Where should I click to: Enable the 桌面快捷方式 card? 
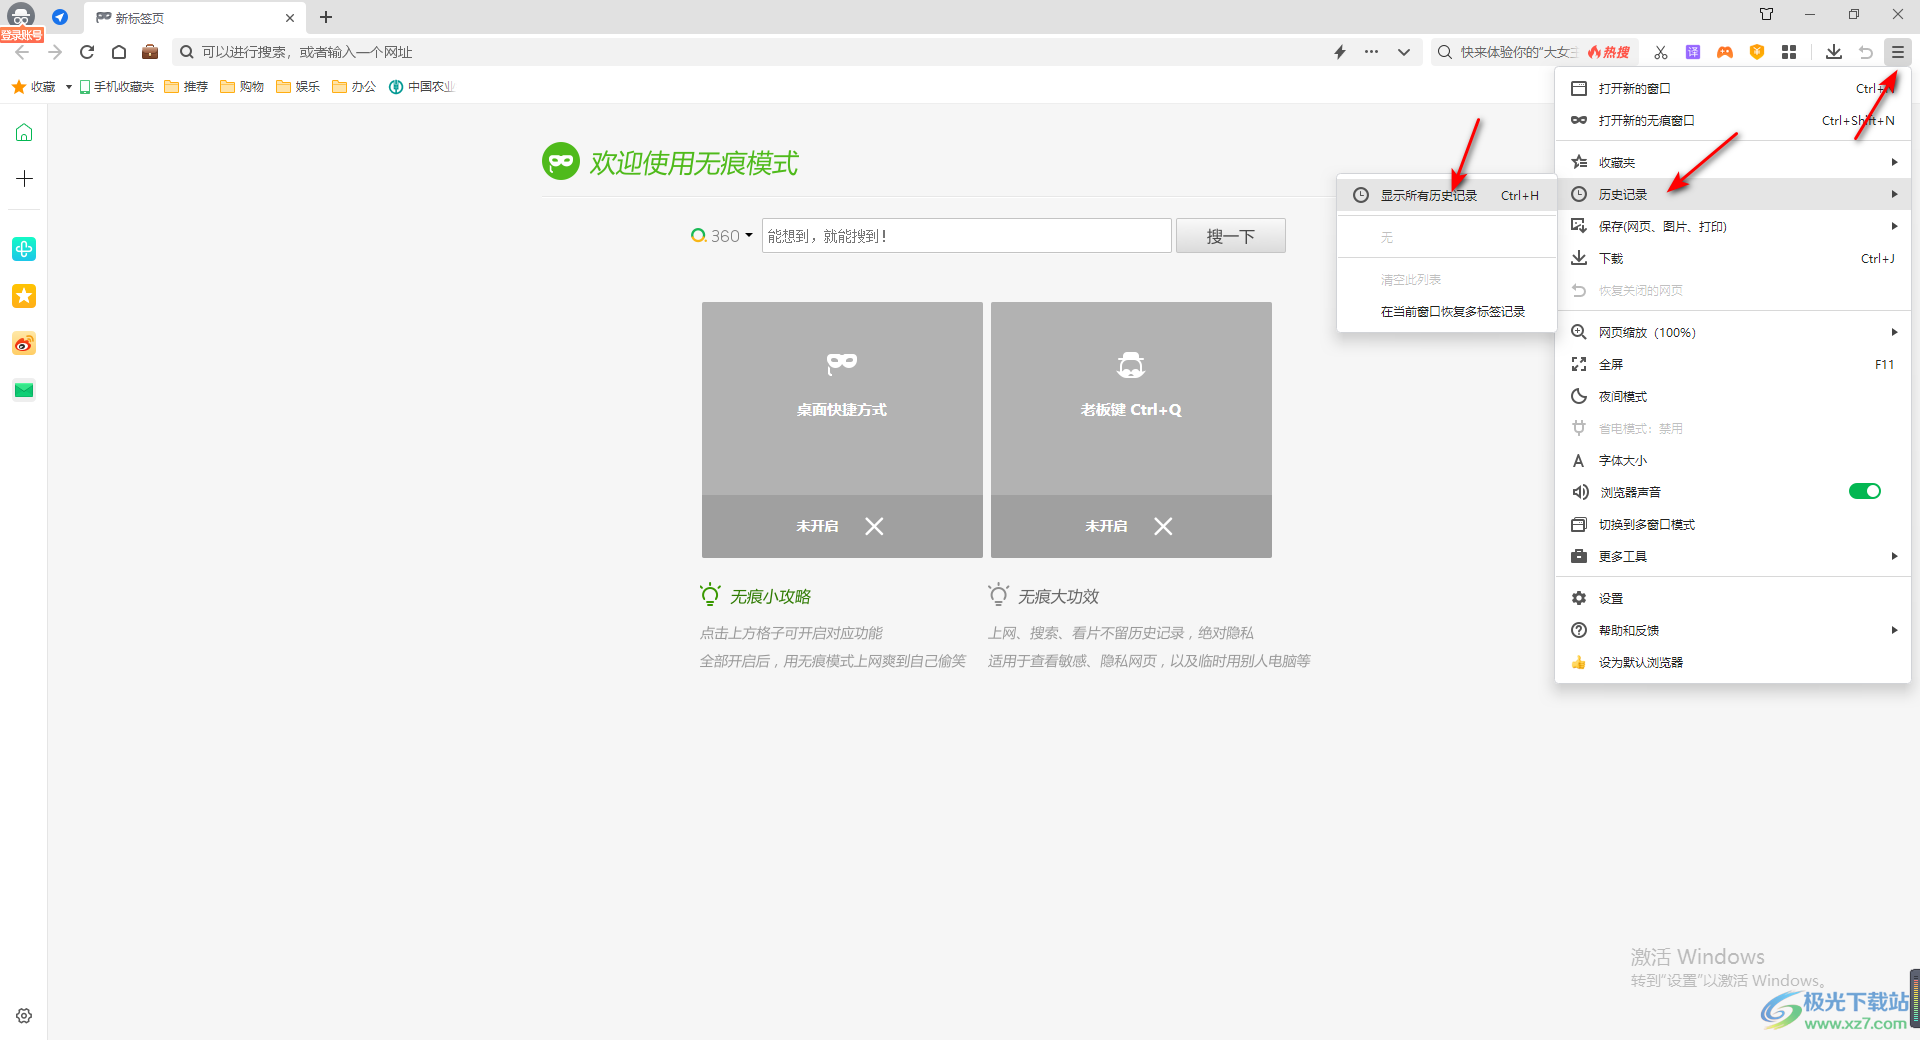[x=842, y=430]
